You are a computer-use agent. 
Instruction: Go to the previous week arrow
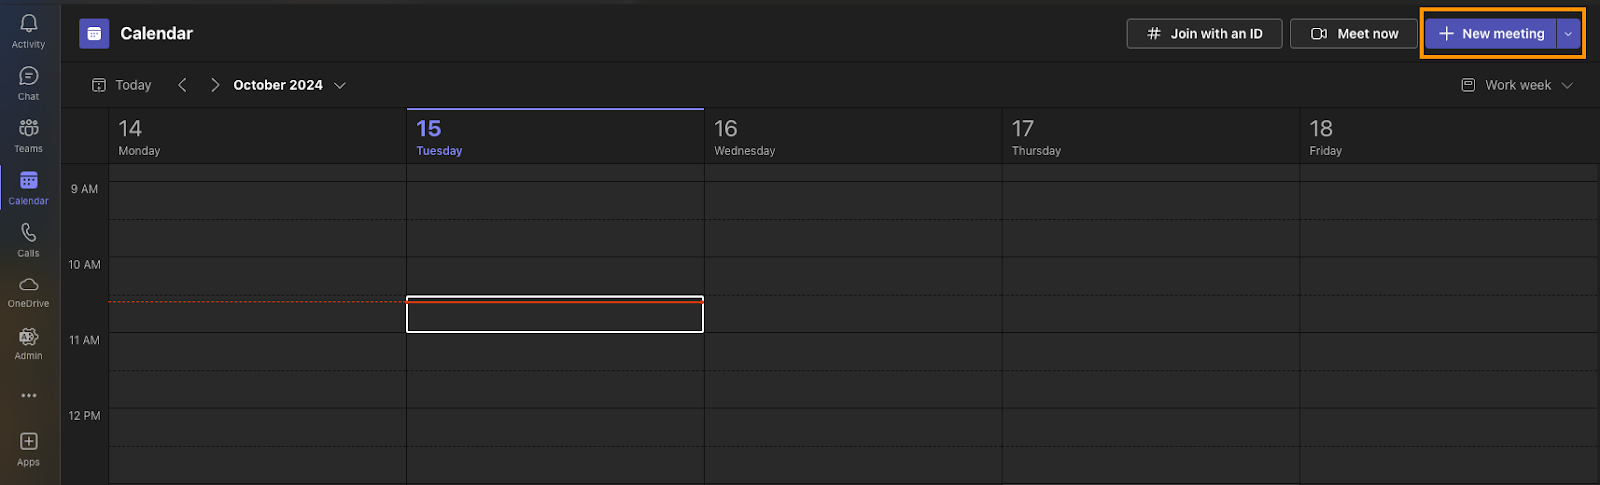click(182, 85)
